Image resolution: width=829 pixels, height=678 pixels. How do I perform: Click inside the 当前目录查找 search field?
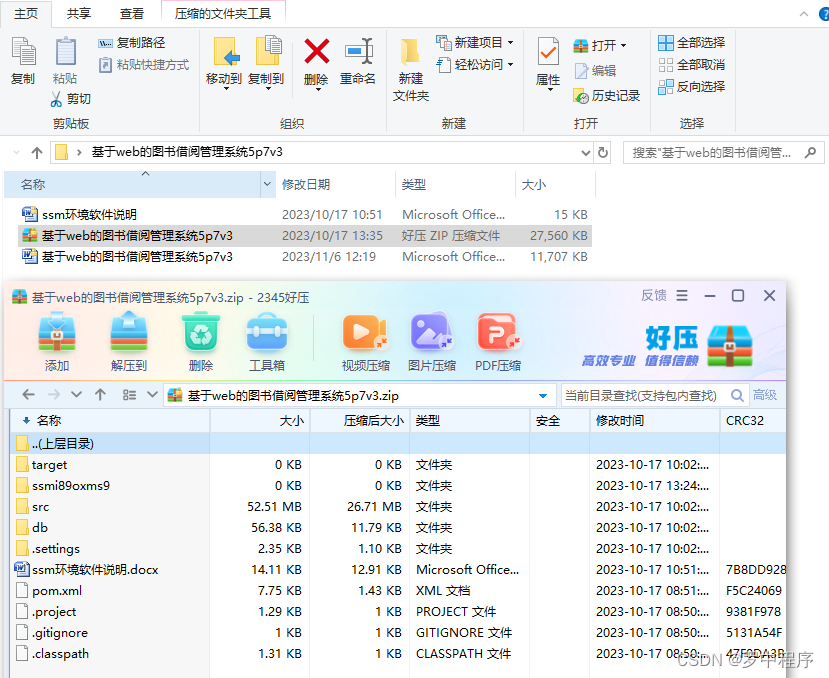coord(655,394)
